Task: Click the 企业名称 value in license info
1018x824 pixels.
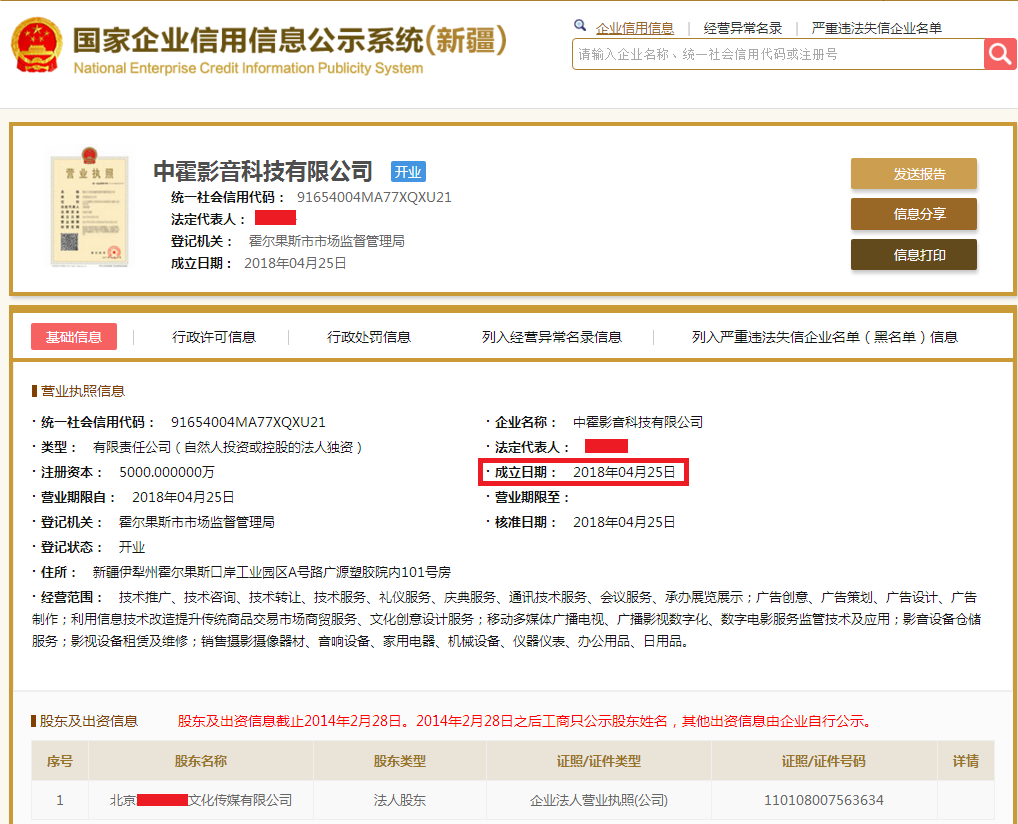Action: (x=638, y=422)
